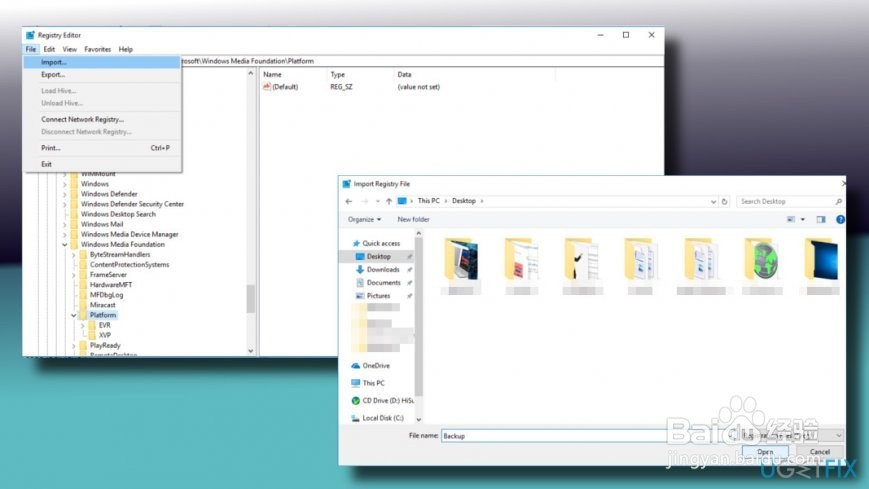
Task: Select Local Disk (C:) in navigation pane
Action: click(377, 418)
